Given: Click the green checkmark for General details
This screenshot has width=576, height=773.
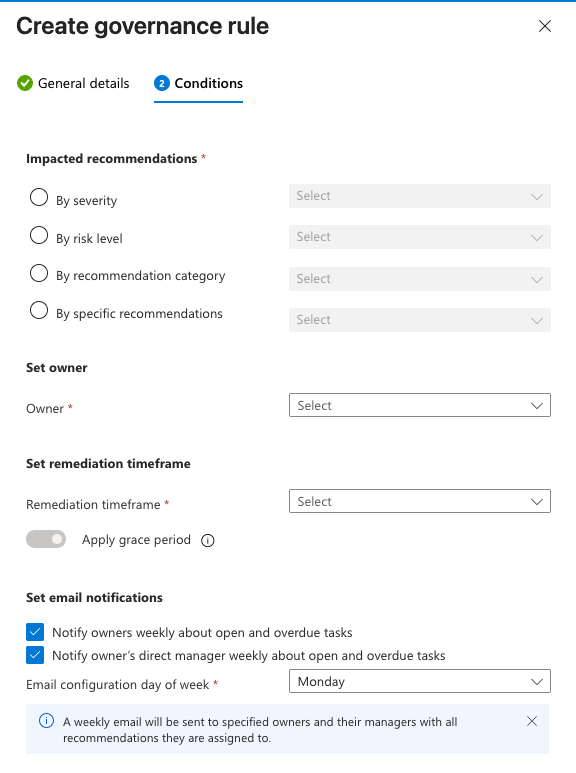Looking at the screenshot, I should pyautogui.click(x=25, y=83).
